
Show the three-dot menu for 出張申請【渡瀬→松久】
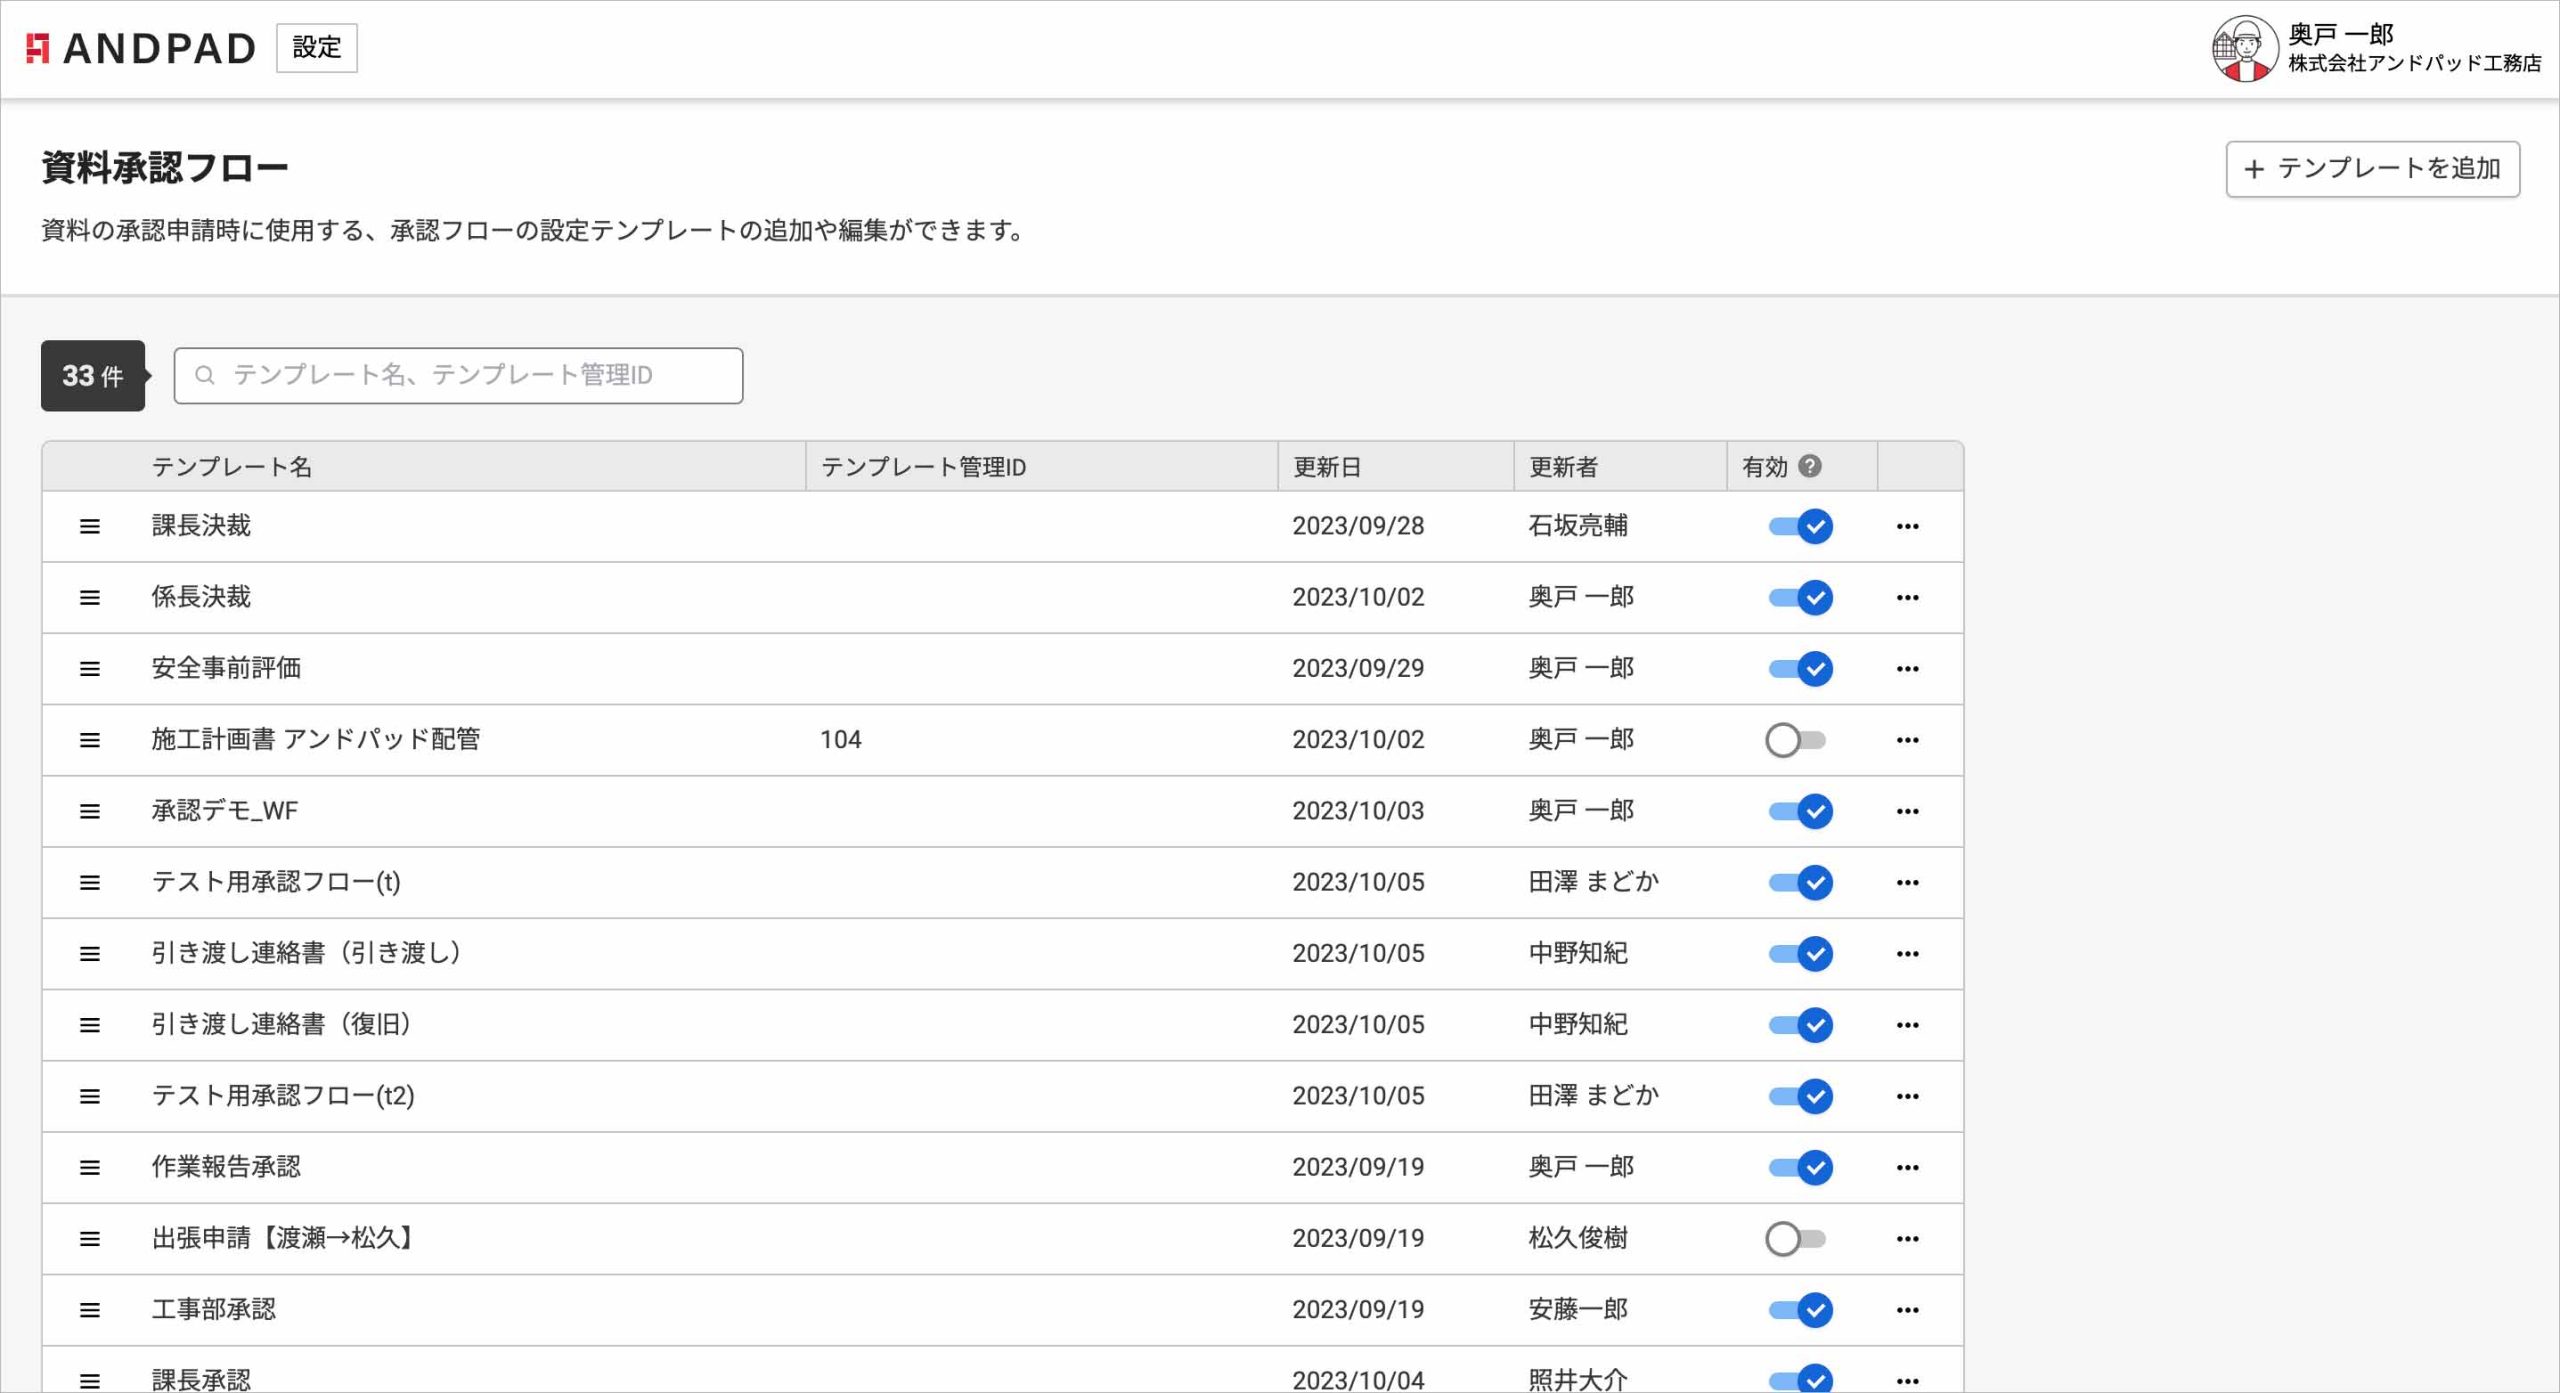pyautogui.click(x=1907, y=1239)
